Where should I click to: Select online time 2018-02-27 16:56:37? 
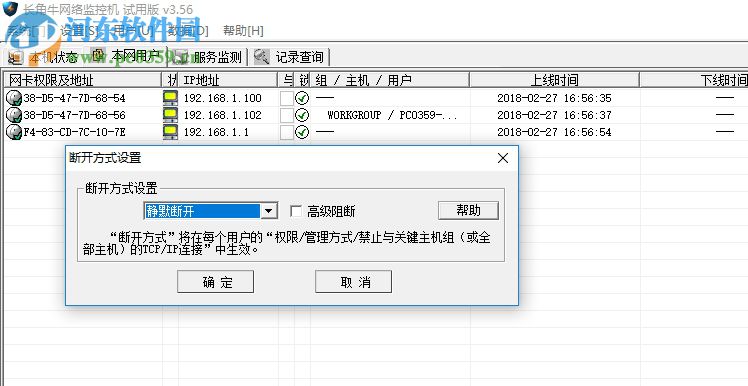(x=554, y=115)
